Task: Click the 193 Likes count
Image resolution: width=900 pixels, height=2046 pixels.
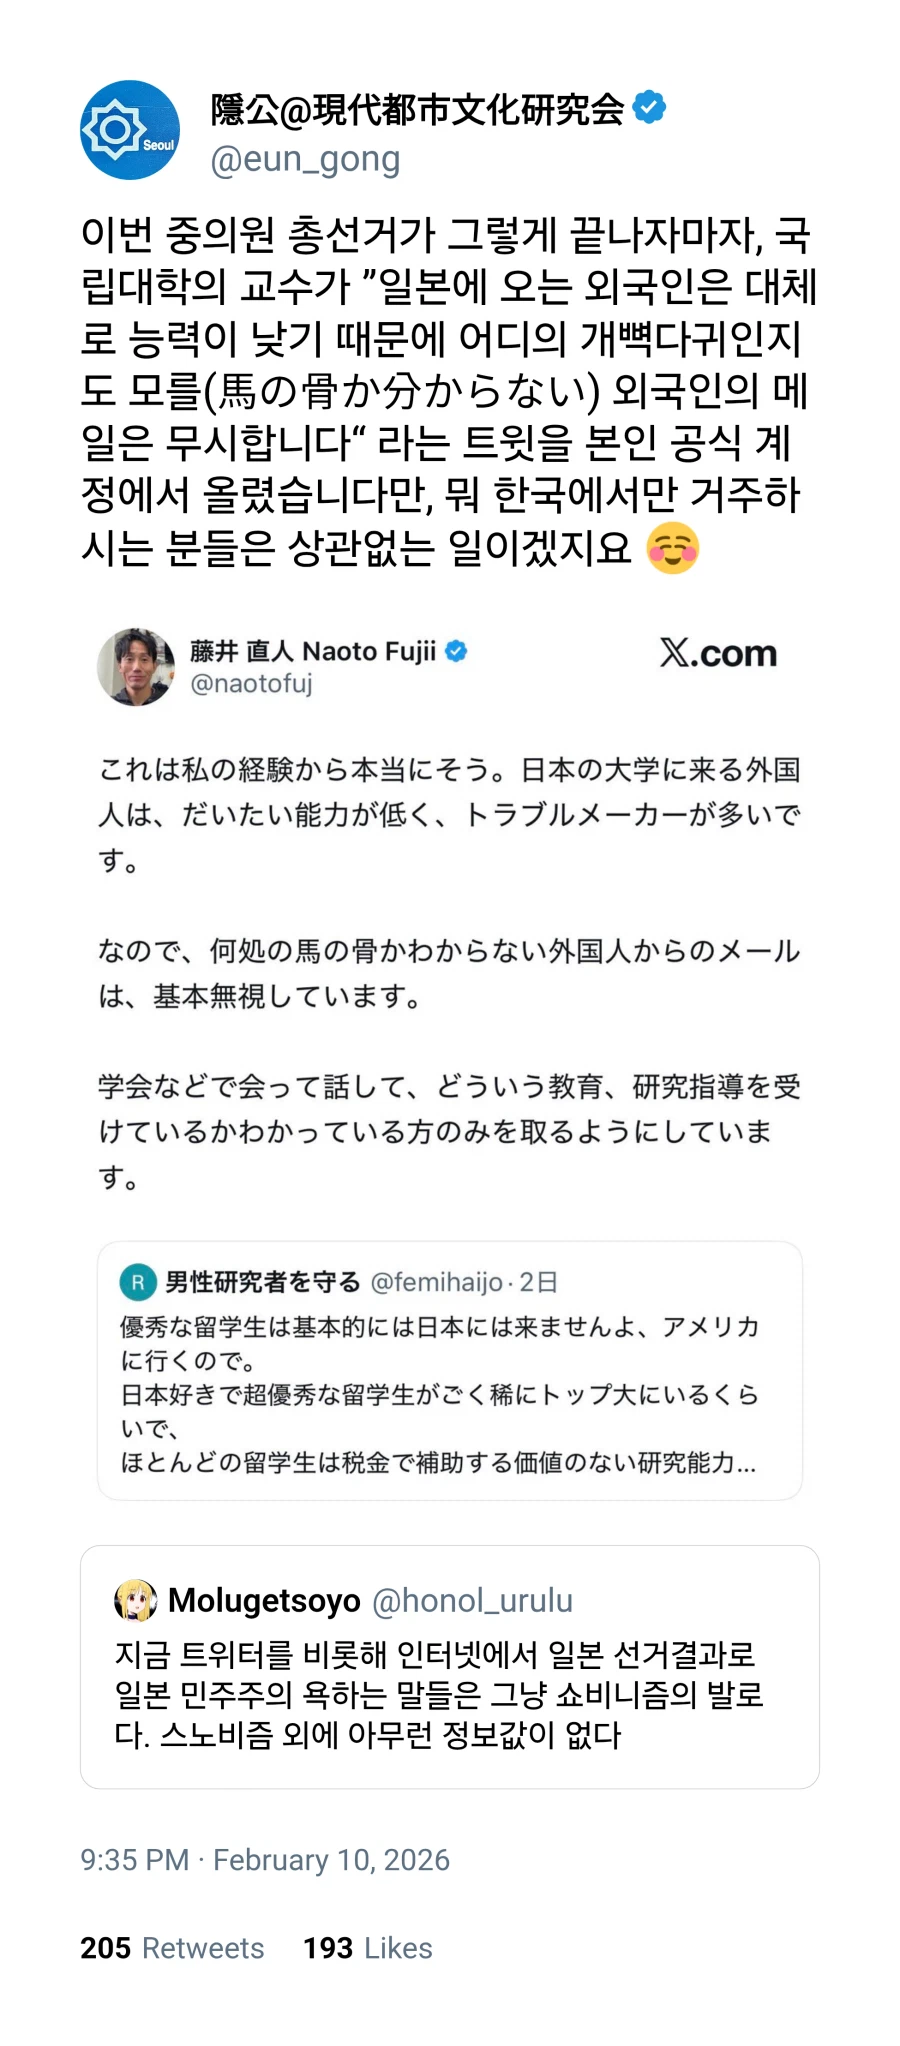Action: tap(367, 1947)
